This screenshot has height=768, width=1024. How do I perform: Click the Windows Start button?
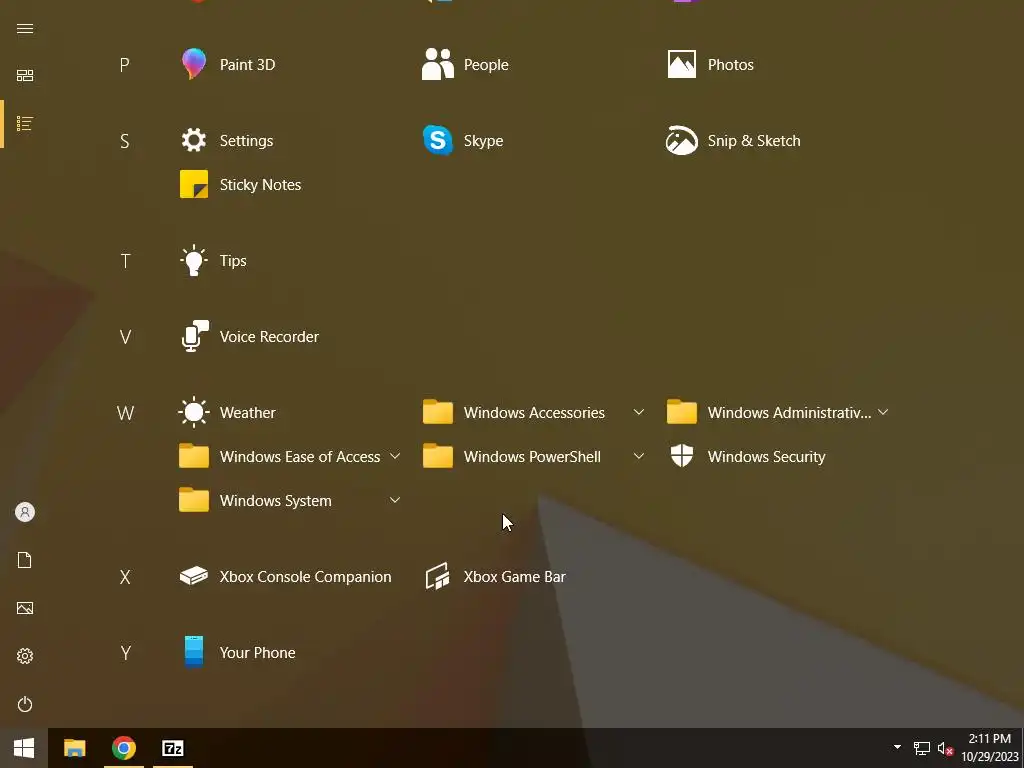pyautogui.click(x=24, y=748)
